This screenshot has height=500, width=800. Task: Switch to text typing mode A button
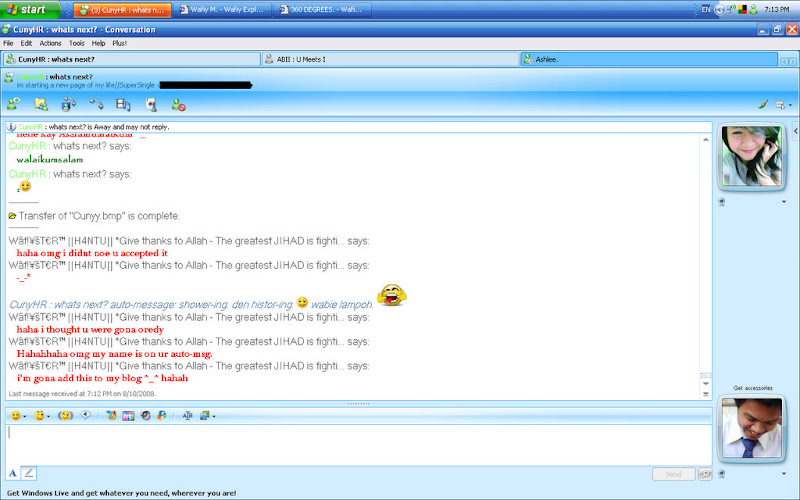point(13,473)
